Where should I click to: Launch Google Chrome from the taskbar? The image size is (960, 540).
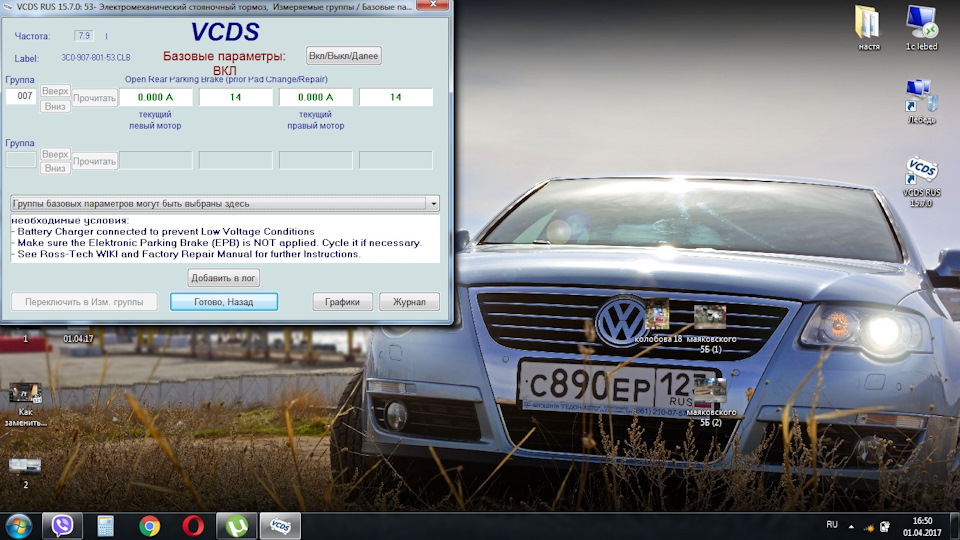pos(149,526)
